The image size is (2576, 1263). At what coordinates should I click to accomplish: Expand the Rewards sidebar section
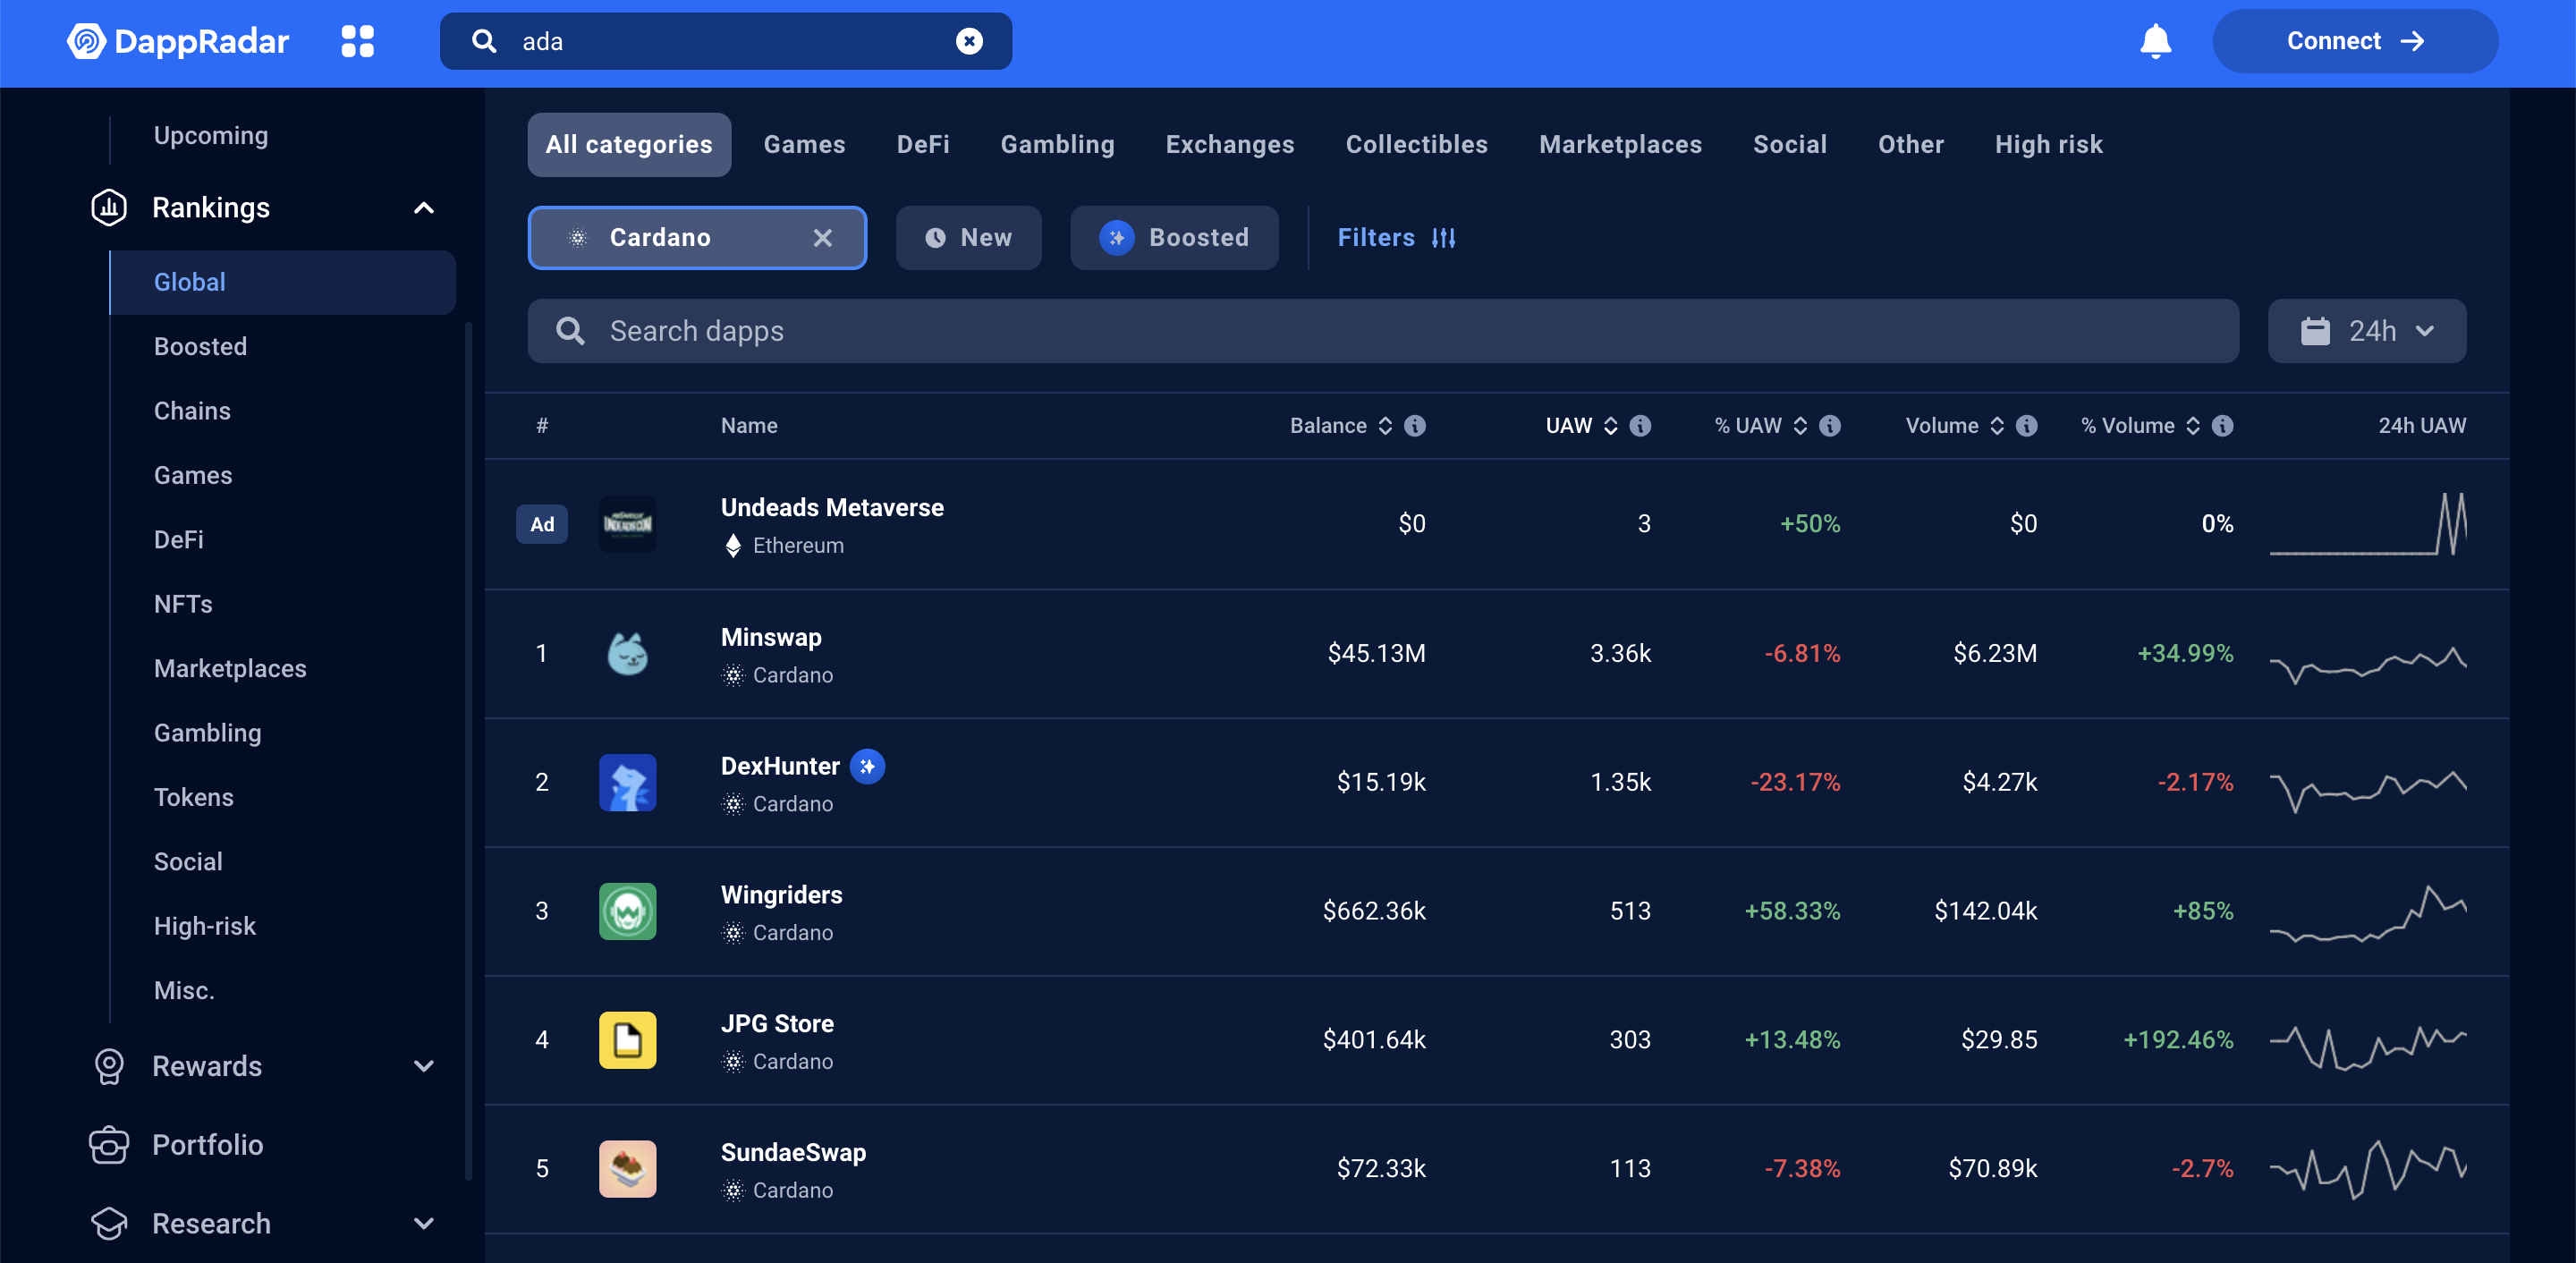tap(423, 1066)
